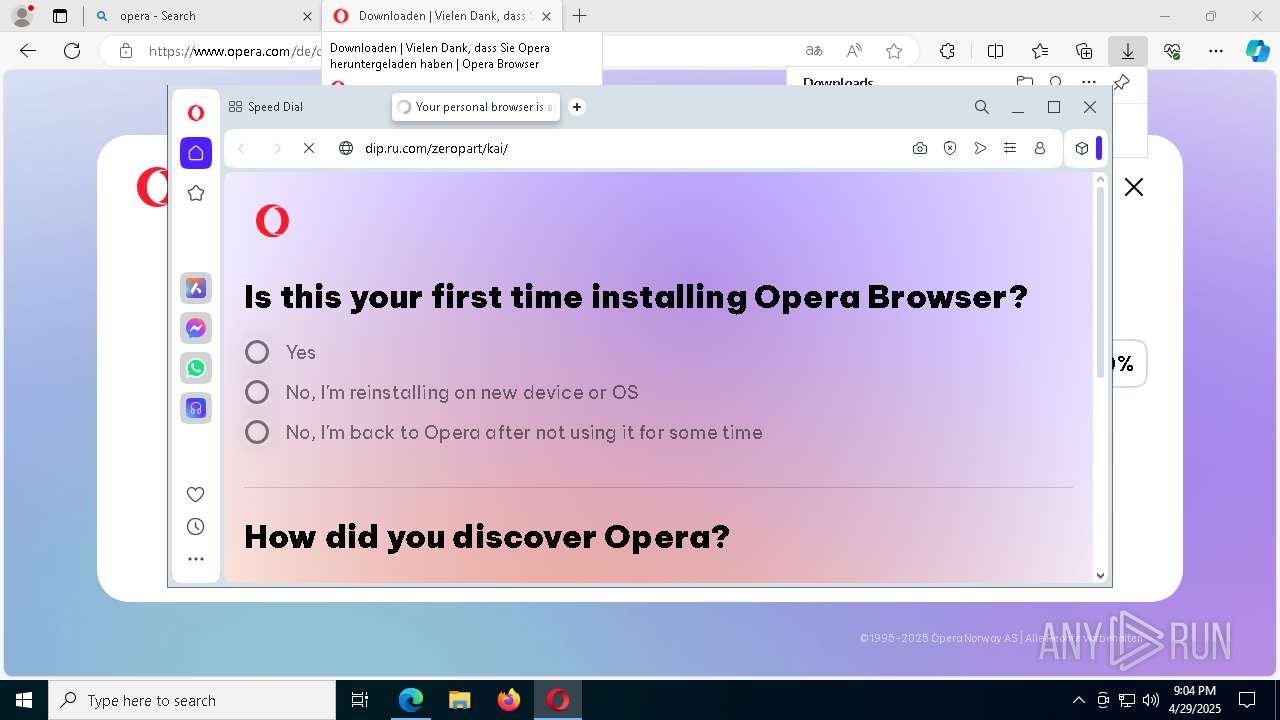Open Task View on taskbar

tap(360, 700)
